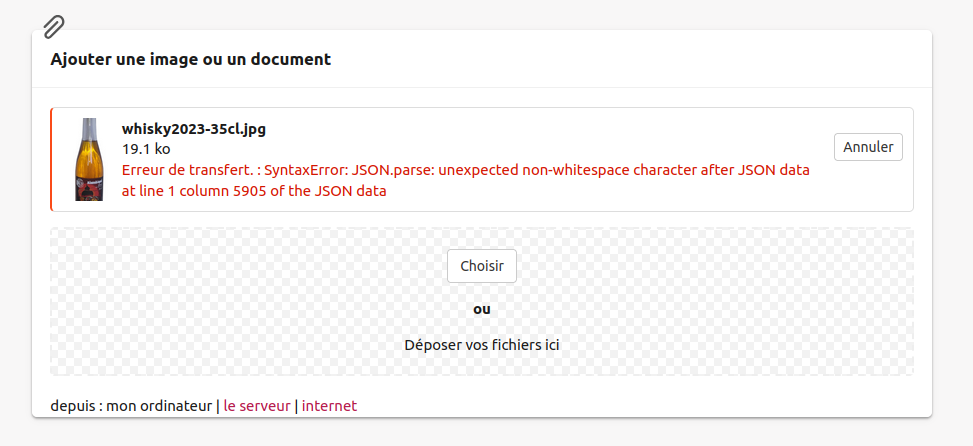Viewport: 973px width, 446px height.
Task: Switch source to le serveur
Action: tap(257, 406)
